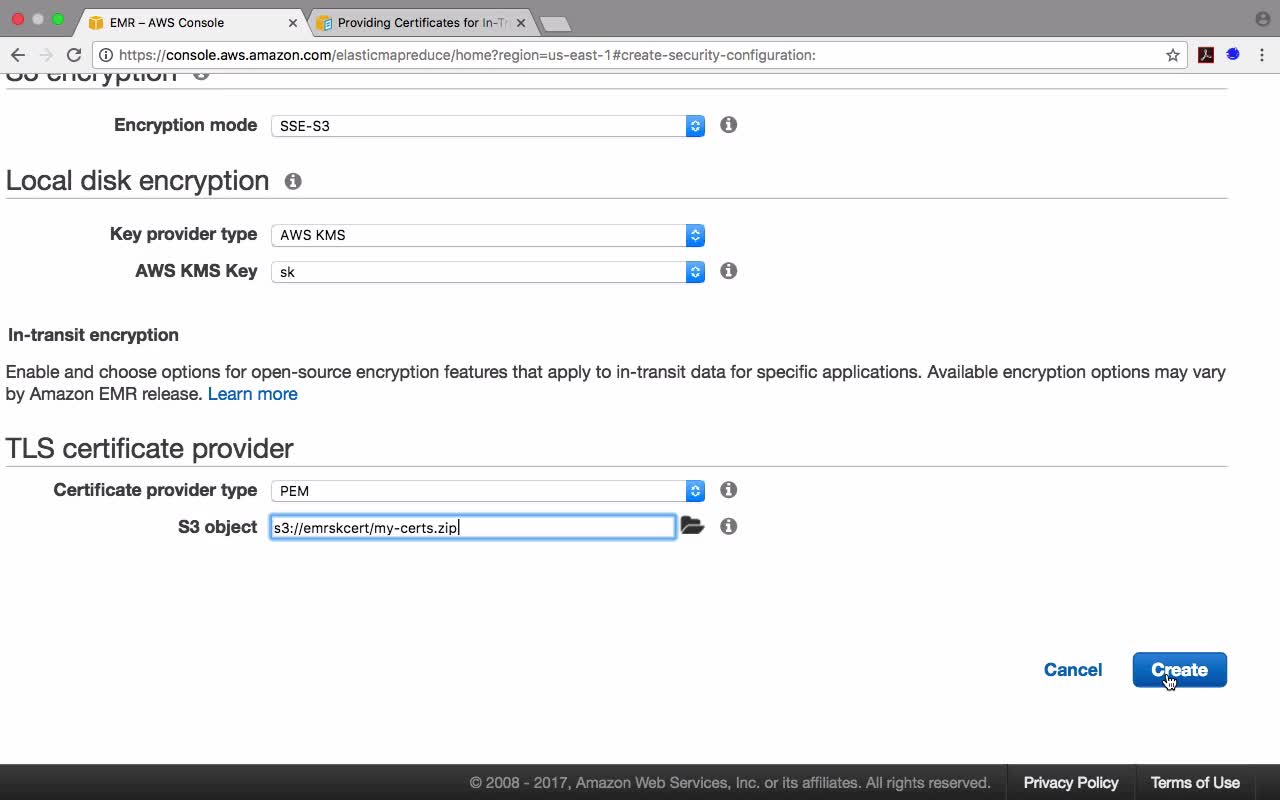
Task: Click the TLS certificate provider heading
Action: click(150, 448)
